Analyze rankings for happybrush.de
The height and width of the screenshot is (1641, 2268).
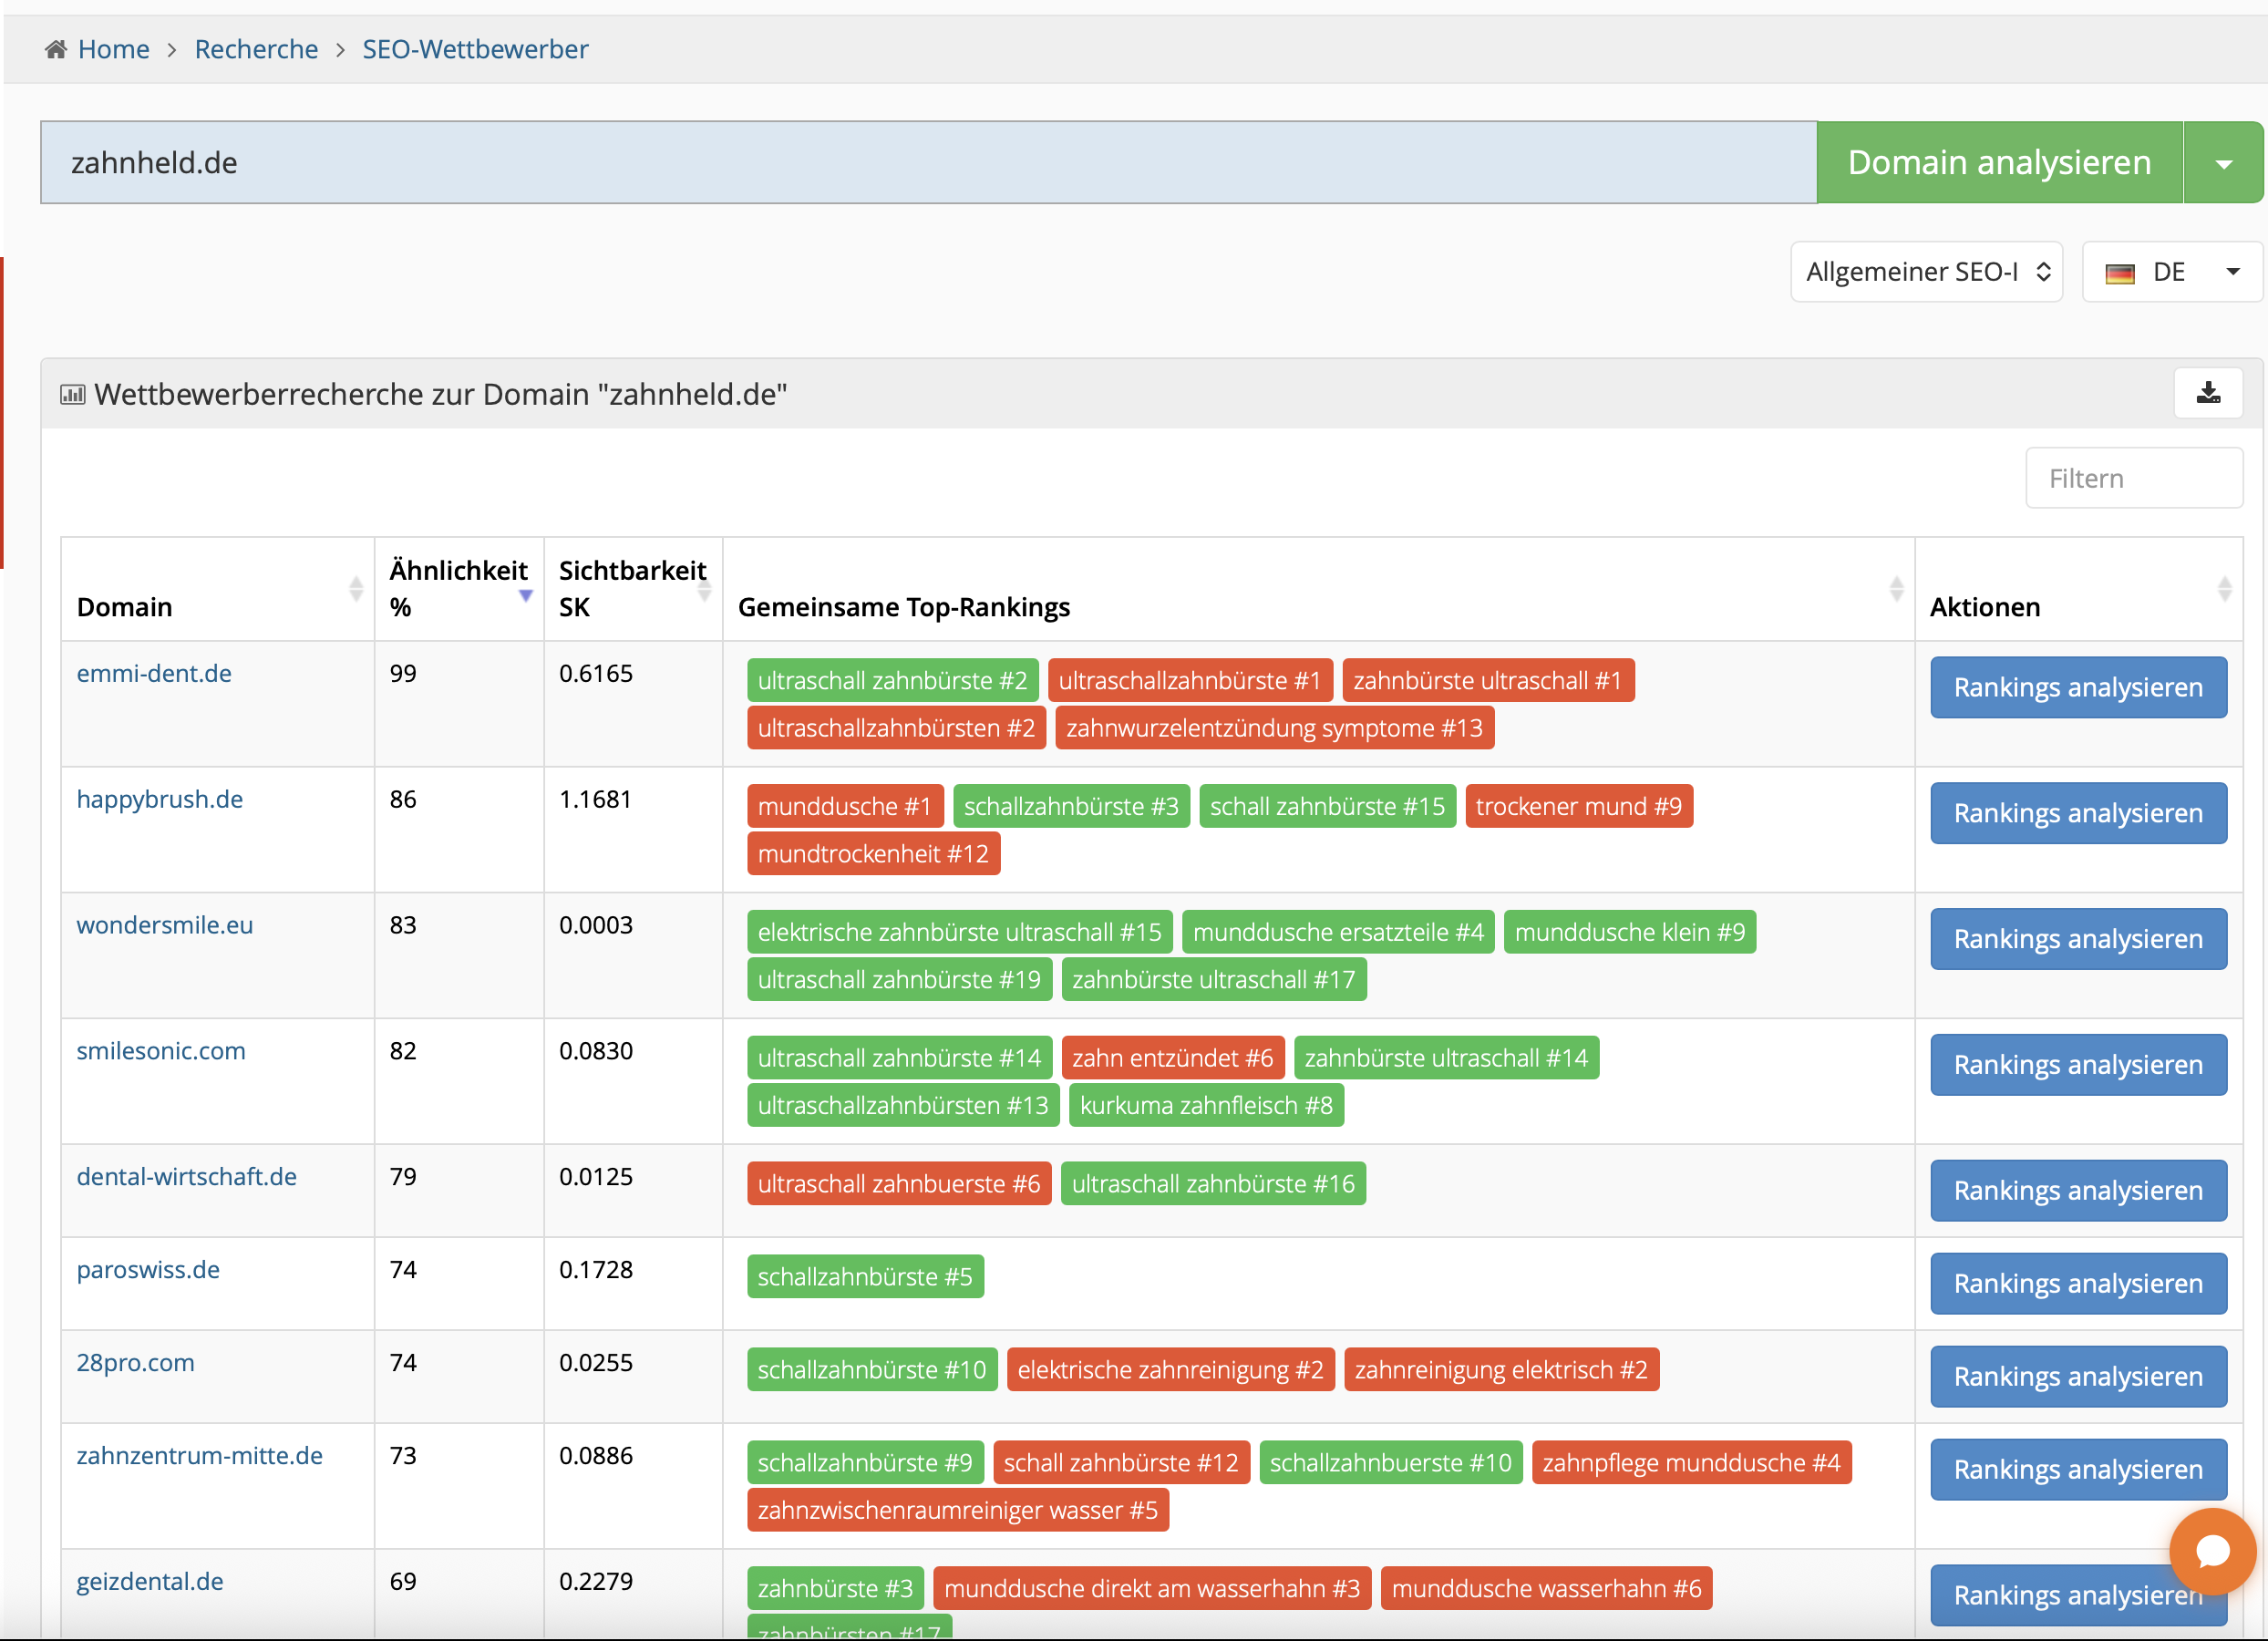2078,814
